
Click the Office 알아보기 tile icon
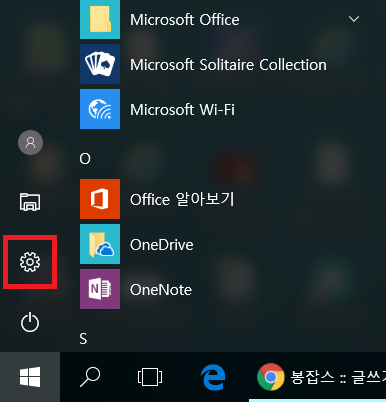coord(100,199)
